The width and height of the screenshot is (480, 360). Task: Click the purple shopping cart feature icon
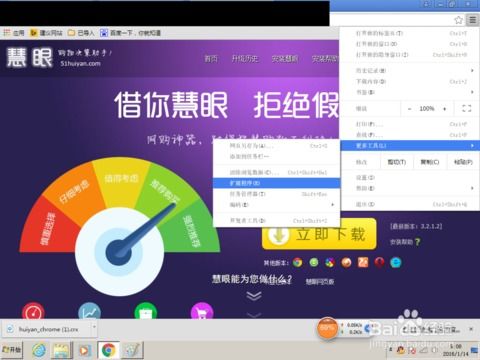202,311
